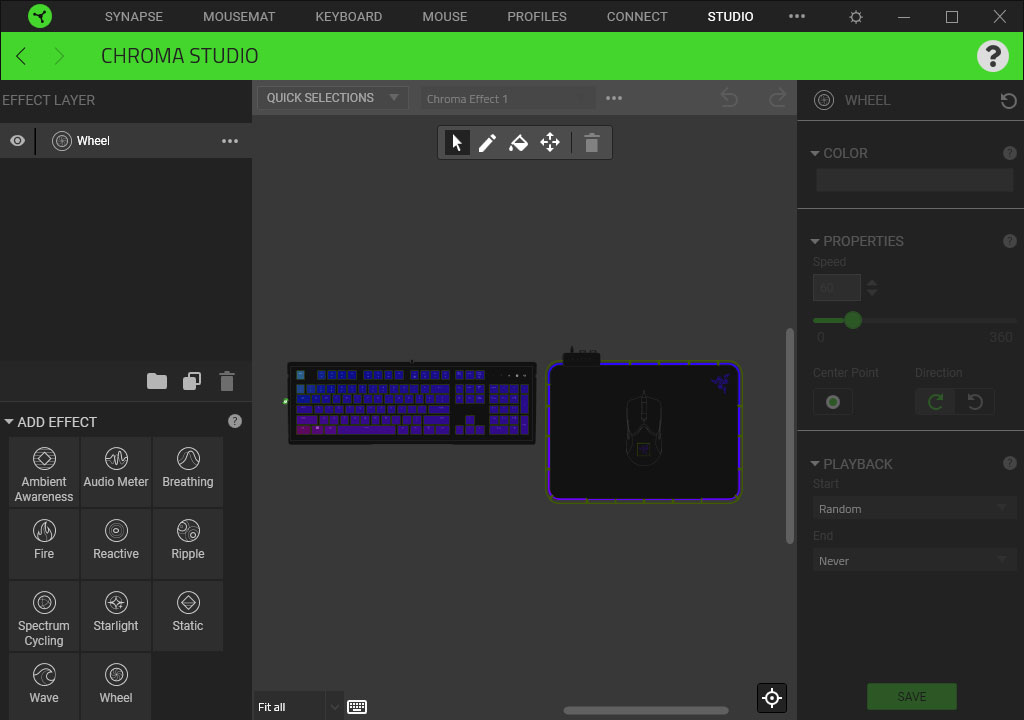Click the Razer logo icon
This screenshot has height=720, width=1024.
click(x=40, y=16)
